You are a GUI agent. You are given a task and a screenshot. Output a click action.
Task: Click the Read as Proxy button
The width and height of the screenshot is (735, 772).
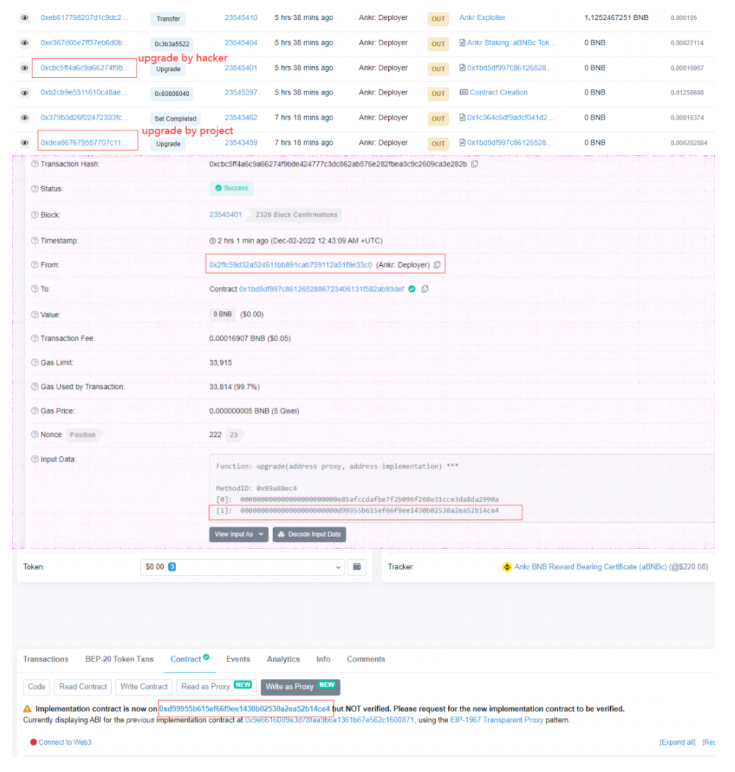[x=217, y=686]
